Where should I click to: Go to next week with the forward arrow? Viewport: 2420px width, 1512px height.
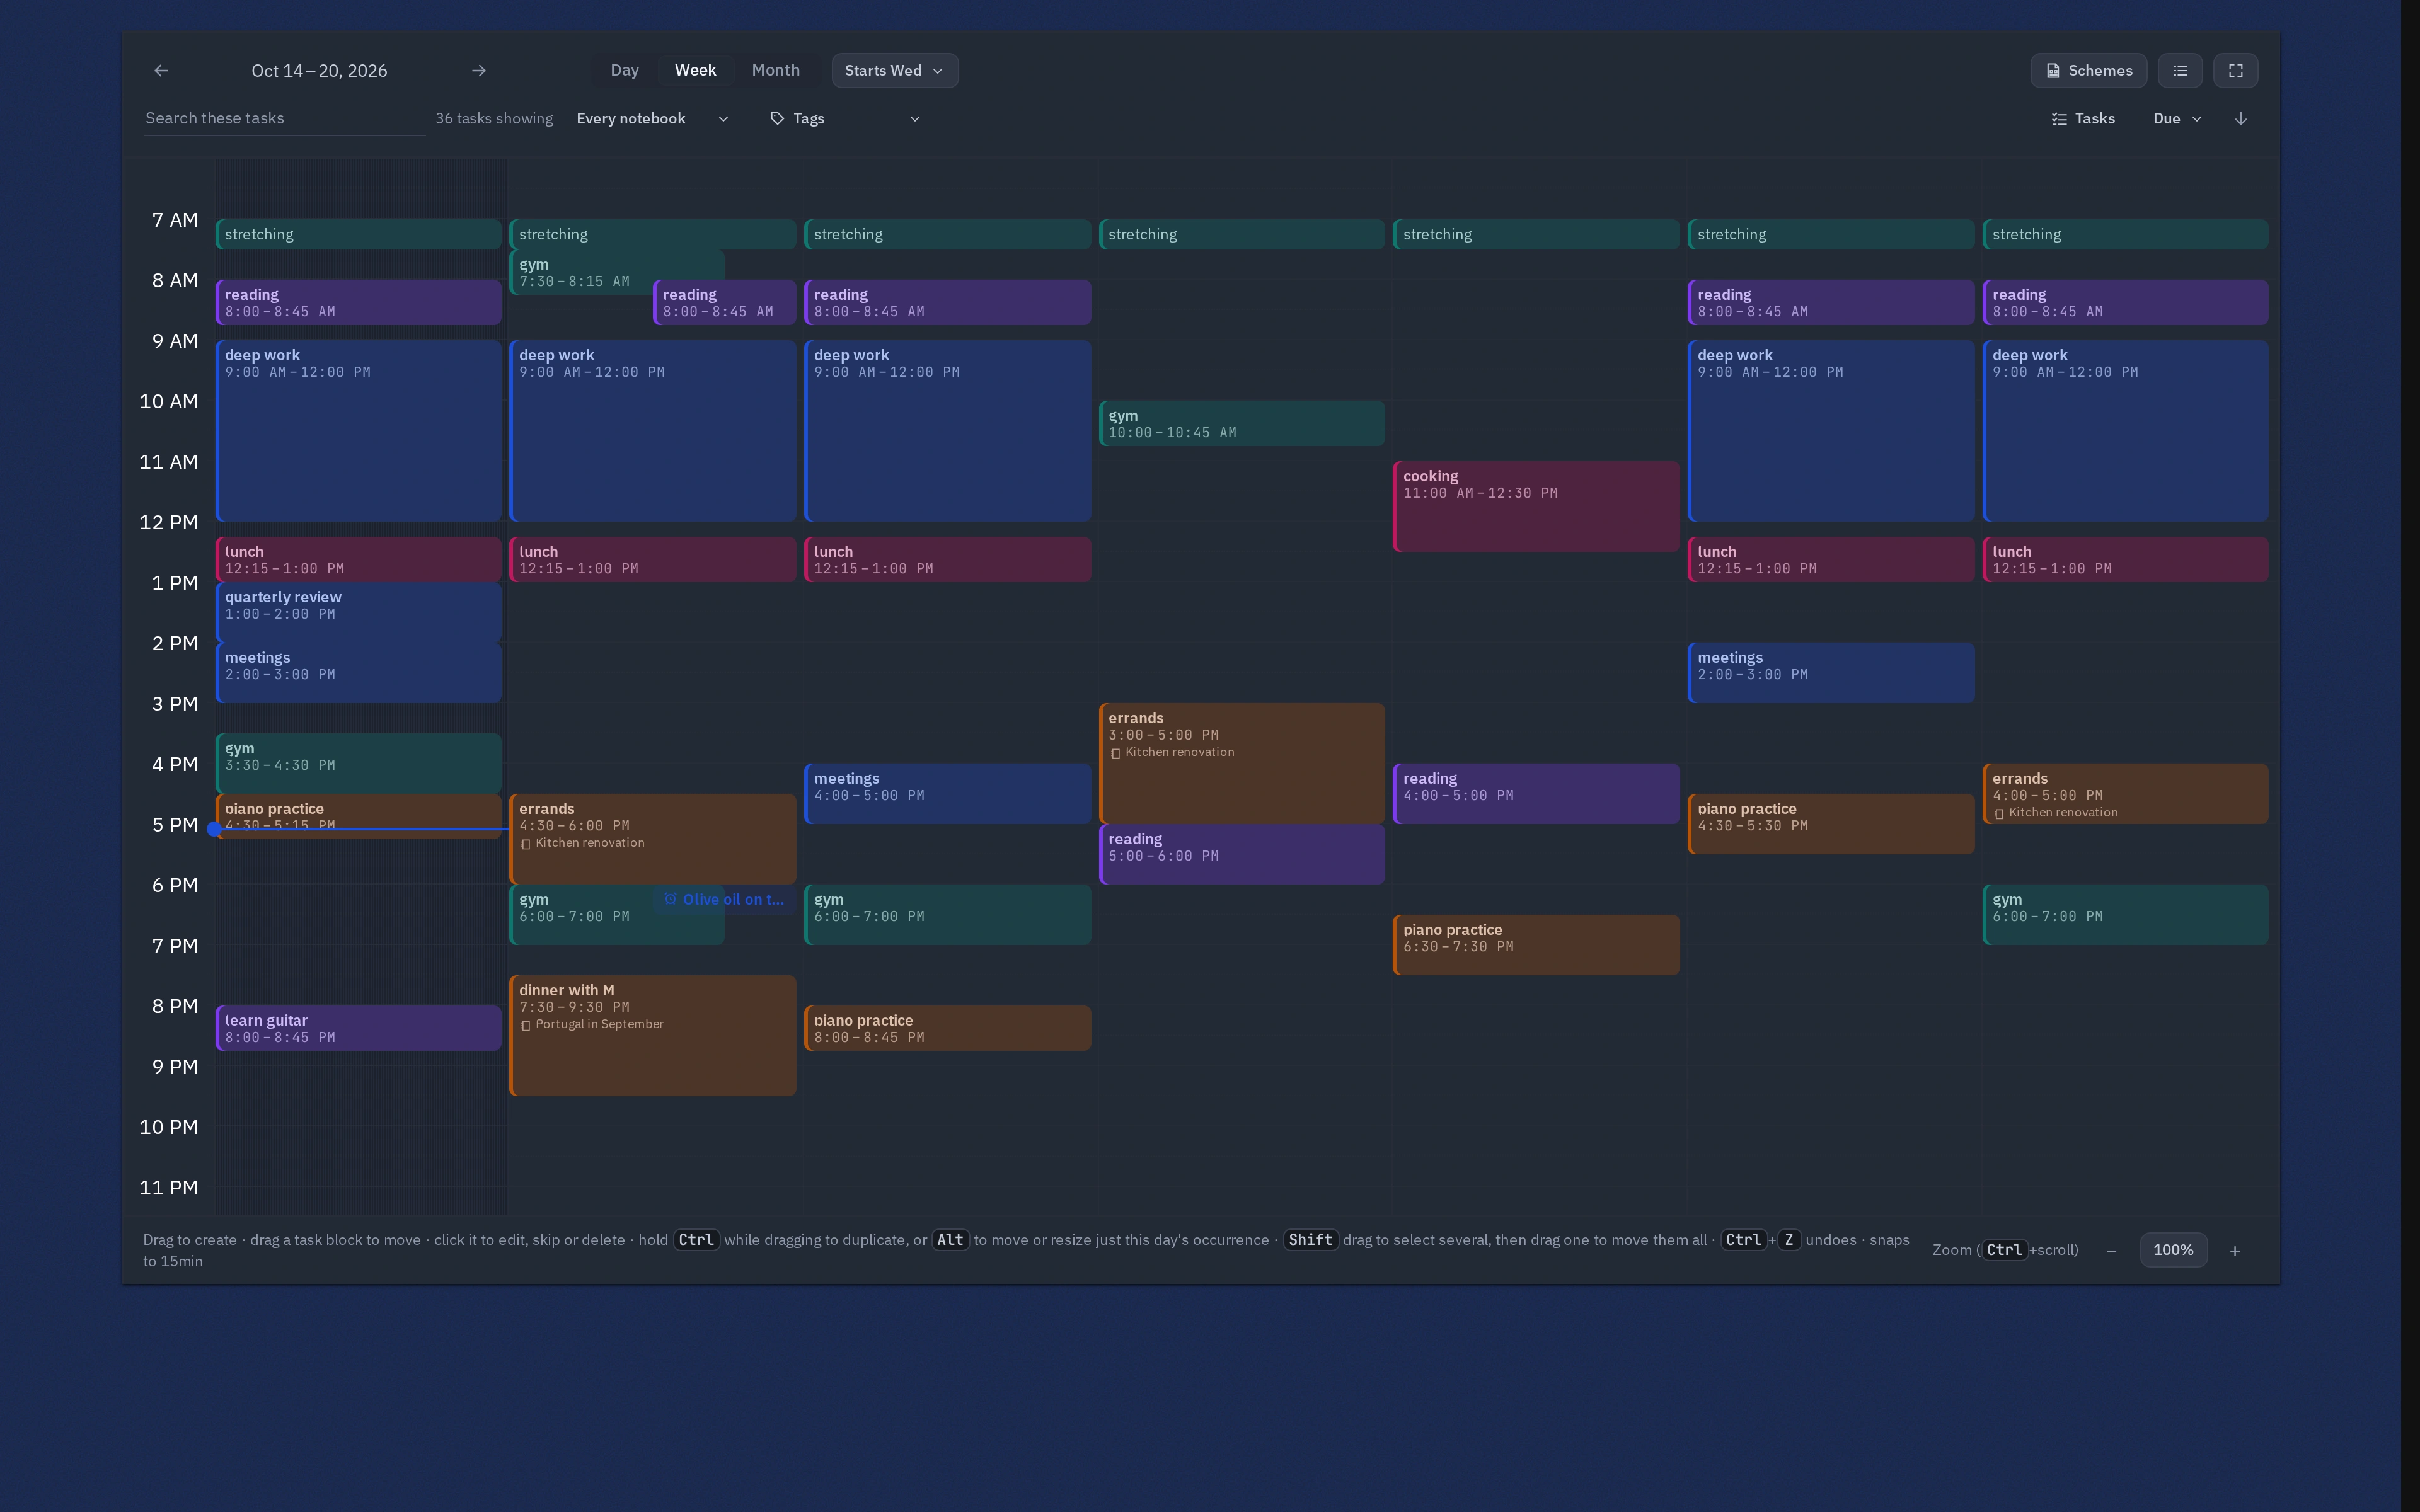pos(479,70)
